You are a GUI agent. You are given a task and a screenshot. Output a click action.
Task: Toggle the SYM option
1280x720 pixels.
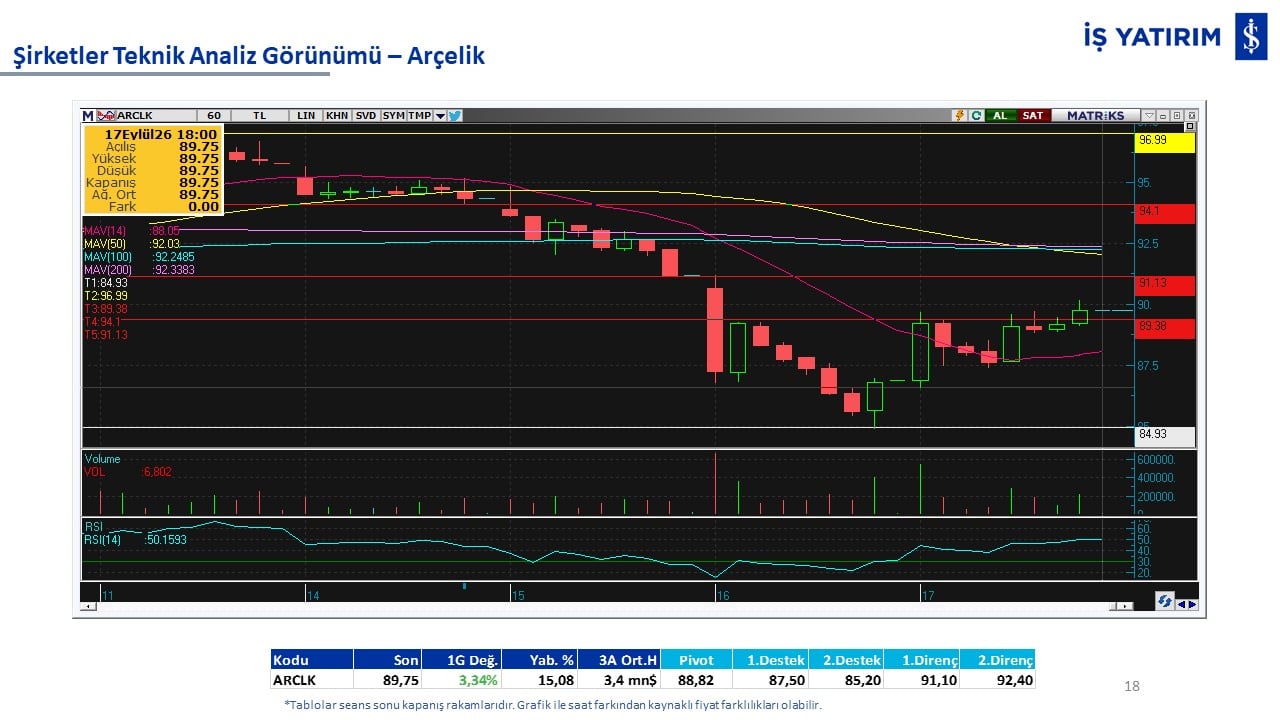(393, 116)
